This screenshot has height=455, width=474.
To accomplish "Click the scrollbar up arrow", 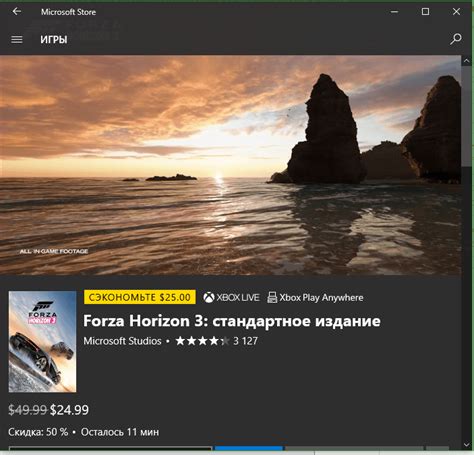I will 466,61.
